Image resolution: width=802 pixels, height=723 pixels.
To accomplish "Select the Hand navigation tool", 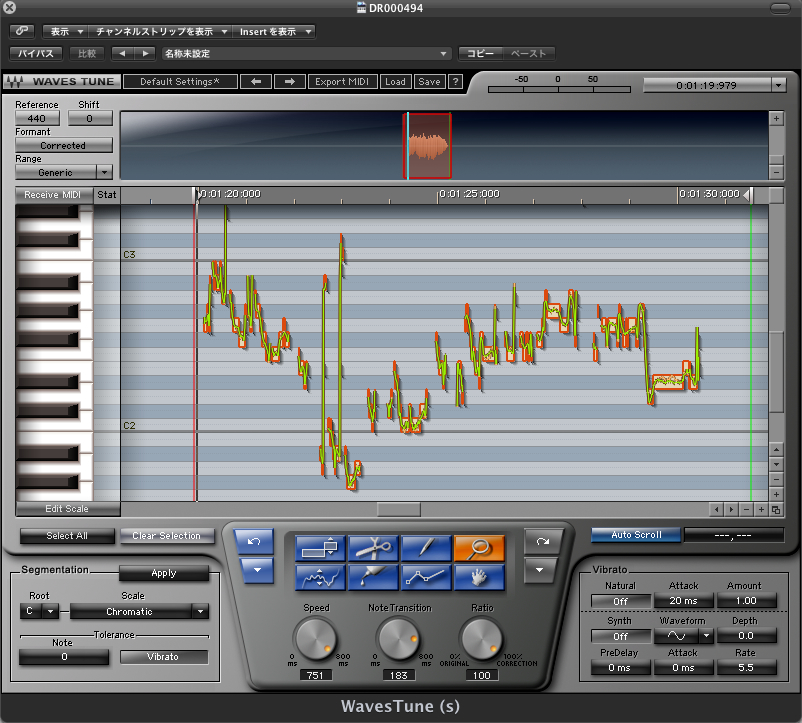I will tap(479, 577).
